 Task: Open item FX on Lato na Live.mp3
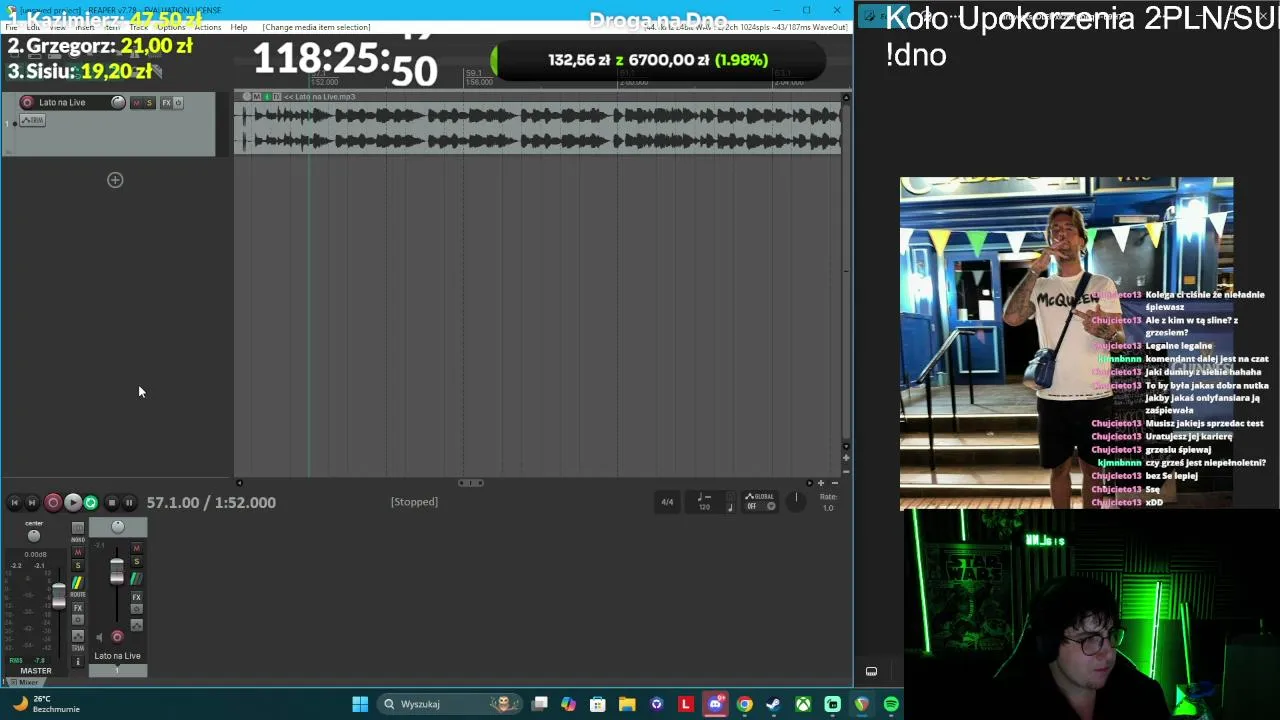pos(277,97)
